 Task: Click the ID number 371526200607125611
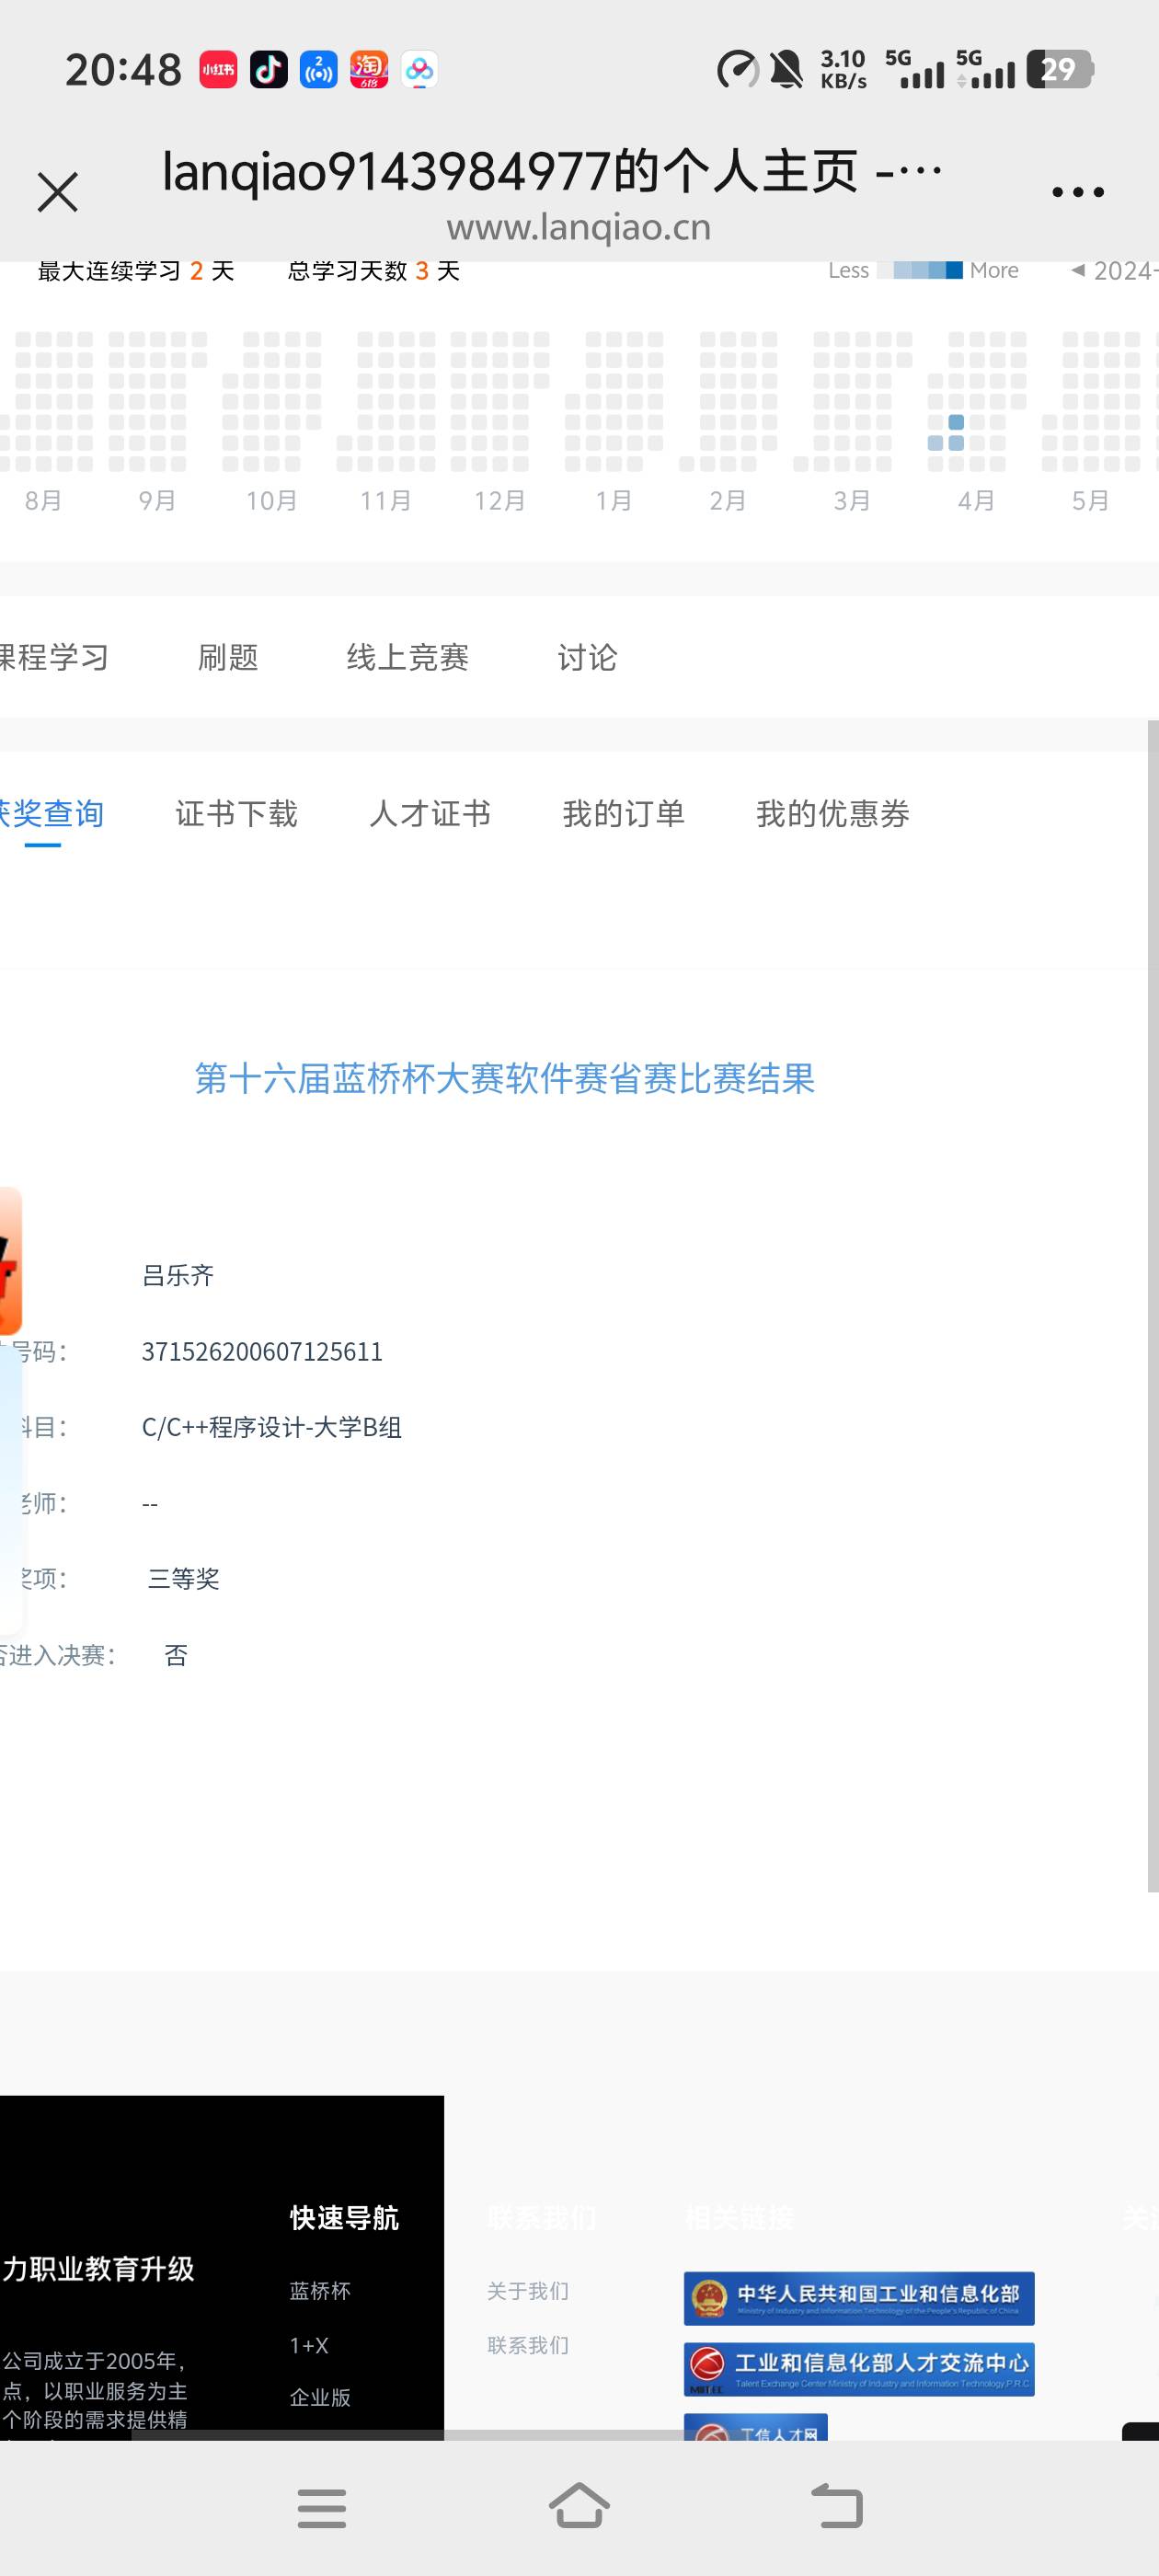click(x=262, y=1352)
